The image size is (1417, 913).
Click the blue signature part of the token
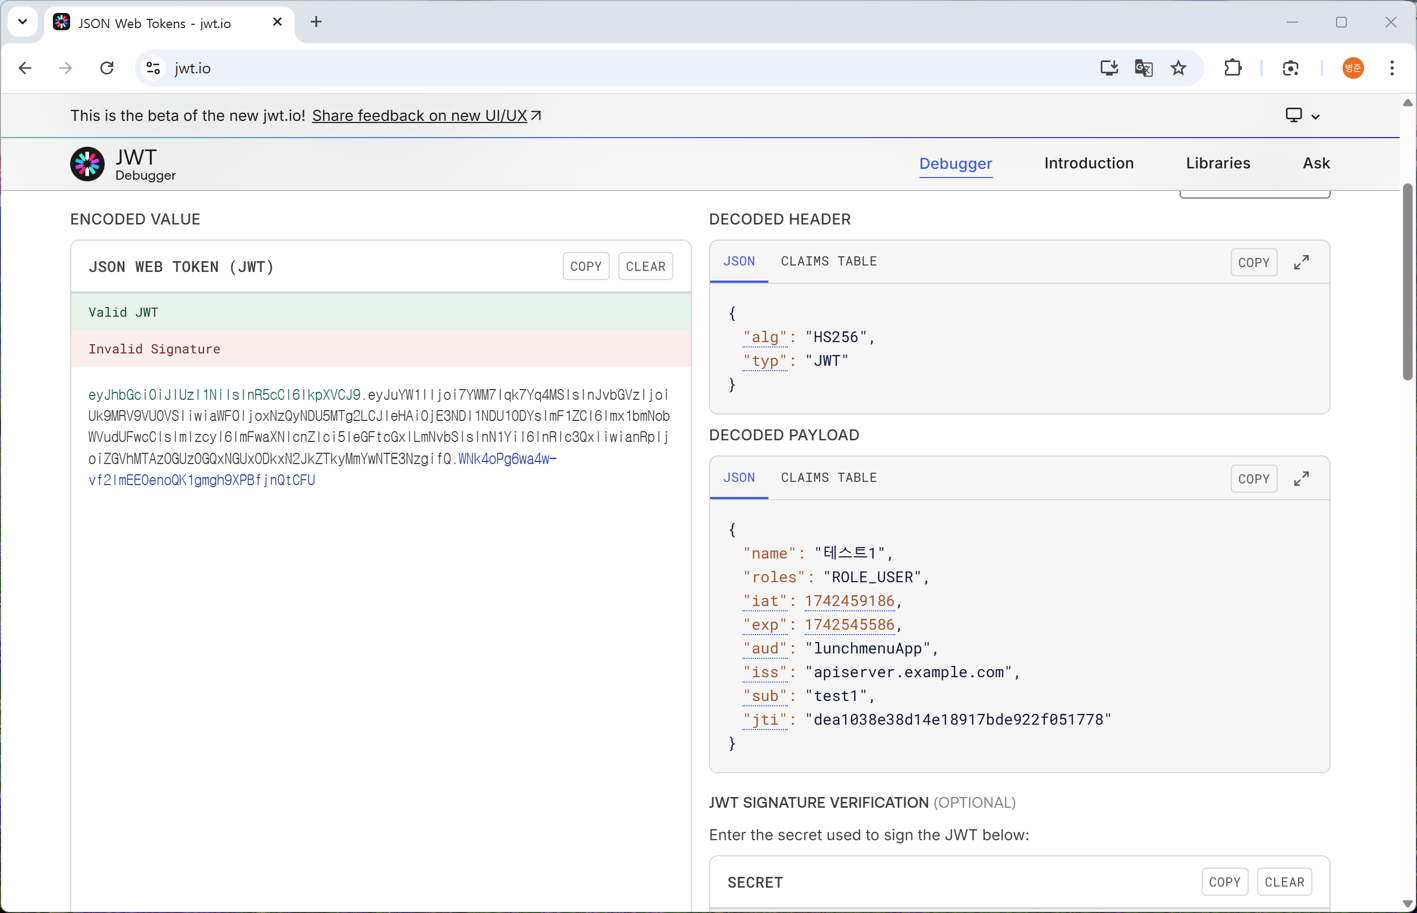(323, 470)
